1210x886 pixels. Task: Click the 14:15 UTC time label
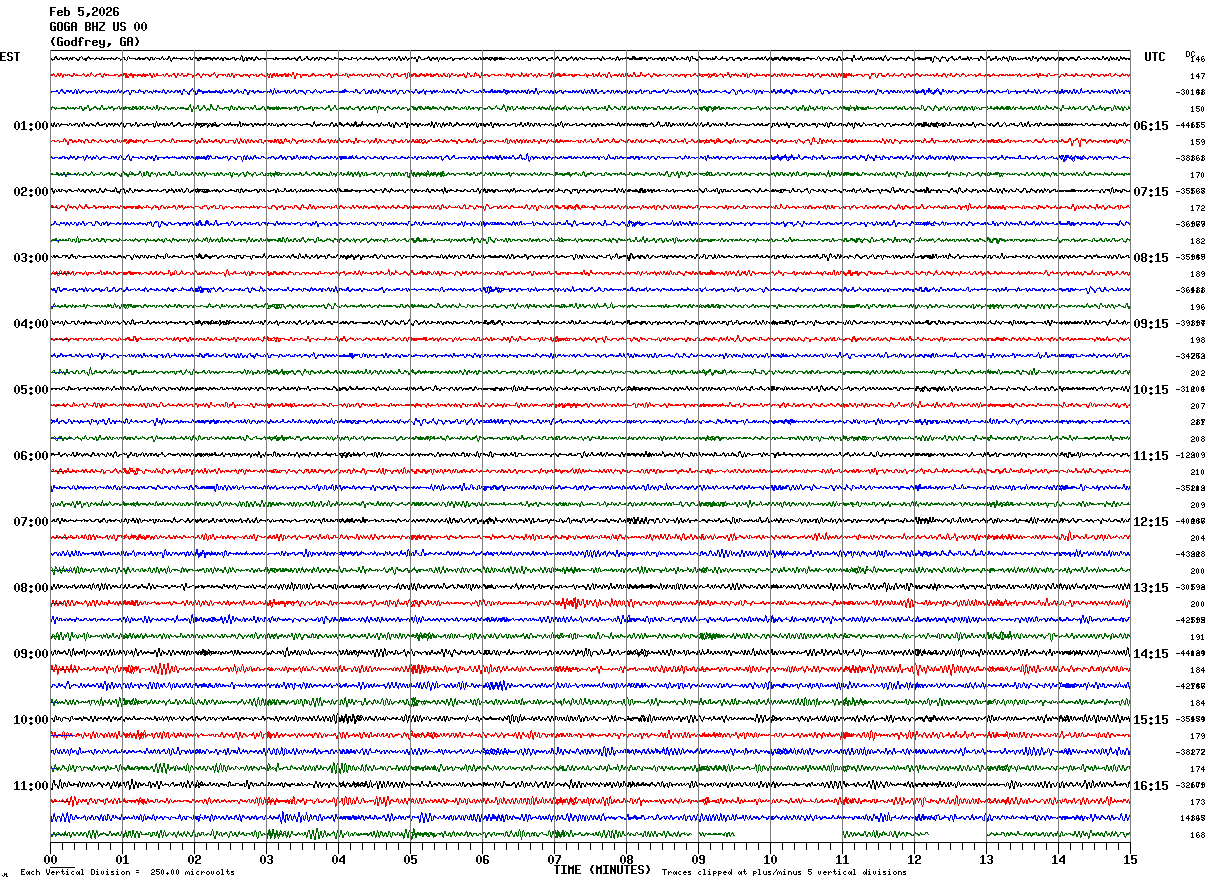coord(1151,654)
